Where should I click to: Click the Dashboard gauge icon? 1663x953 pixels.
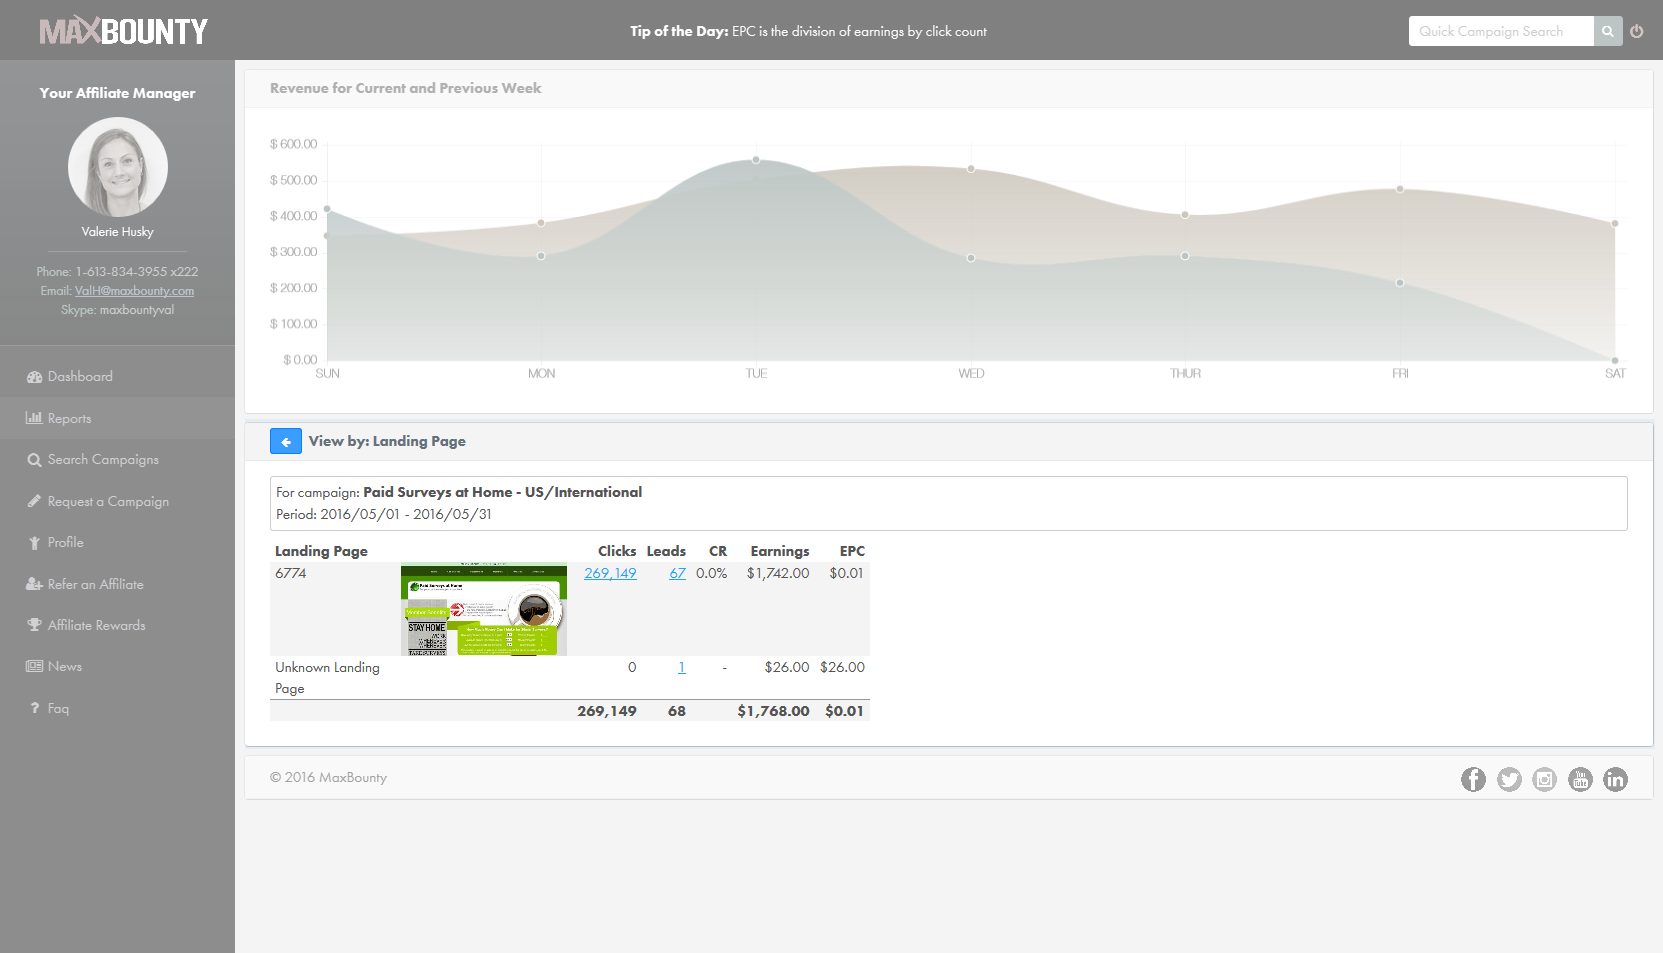tap(34, 377)
